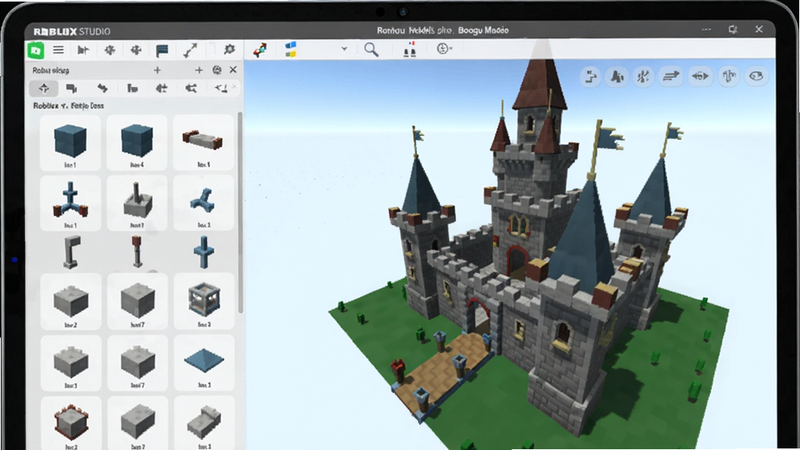Click the second cross-arrows icon before the flag
800x450 pixels.
pos(136,50)
